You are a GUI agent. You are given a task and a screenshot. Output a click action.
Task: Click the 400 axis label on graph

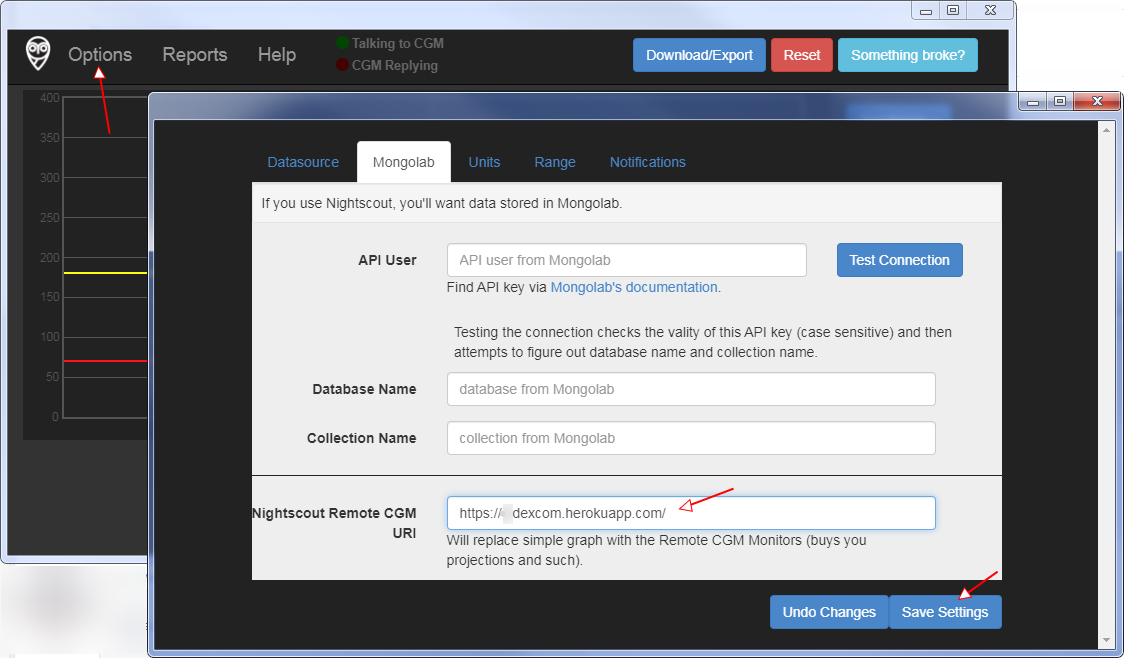click(x=49, y=97)
